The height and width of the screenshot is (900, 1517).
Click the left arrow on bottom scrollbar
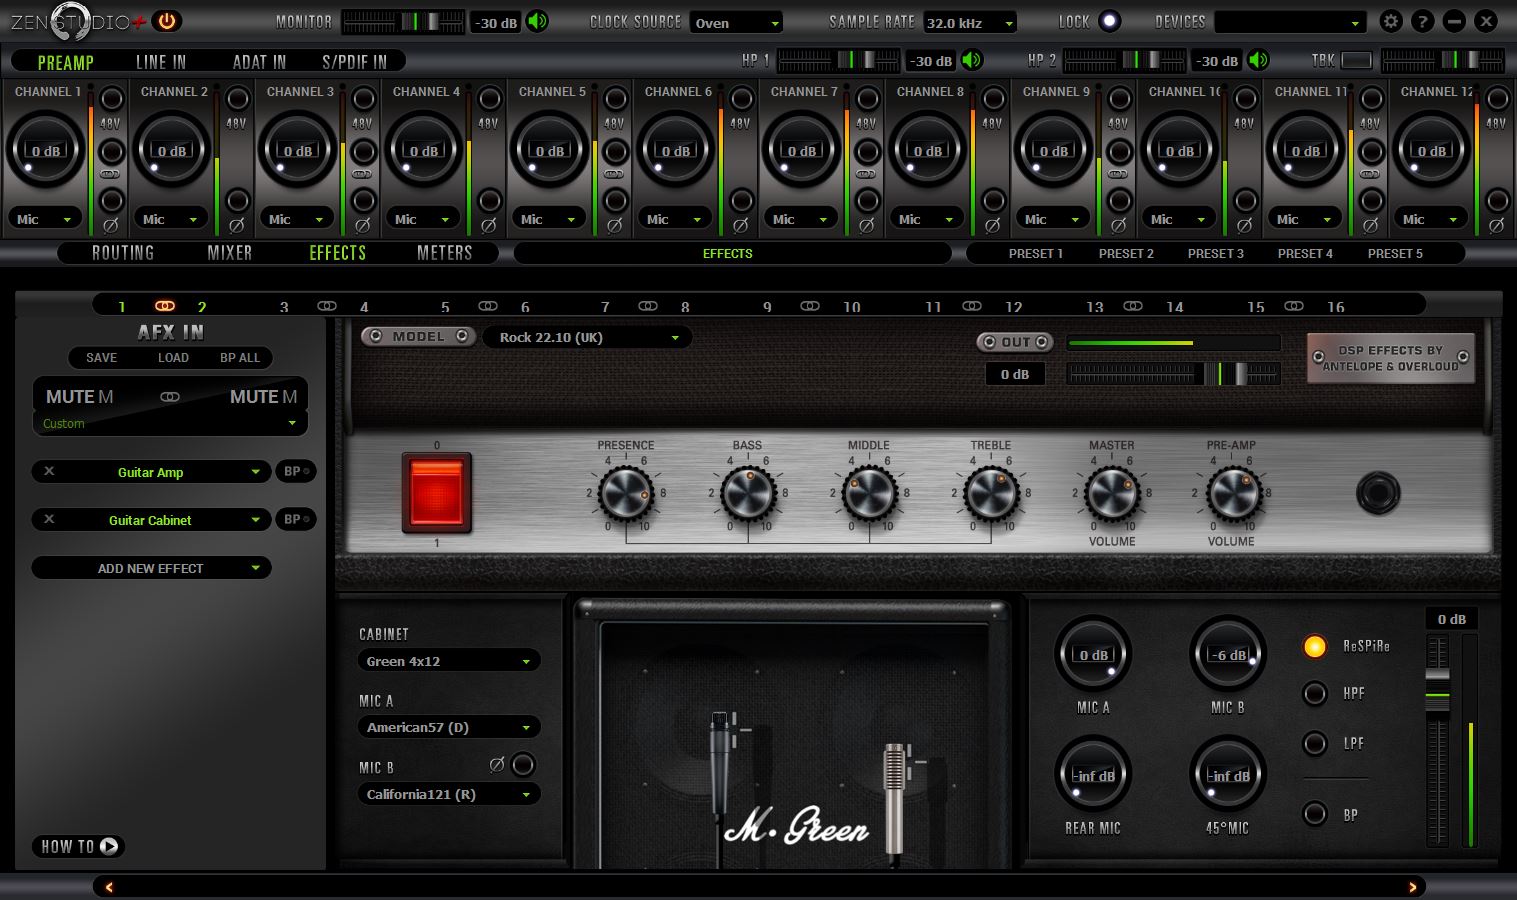(x=109, y=887)
